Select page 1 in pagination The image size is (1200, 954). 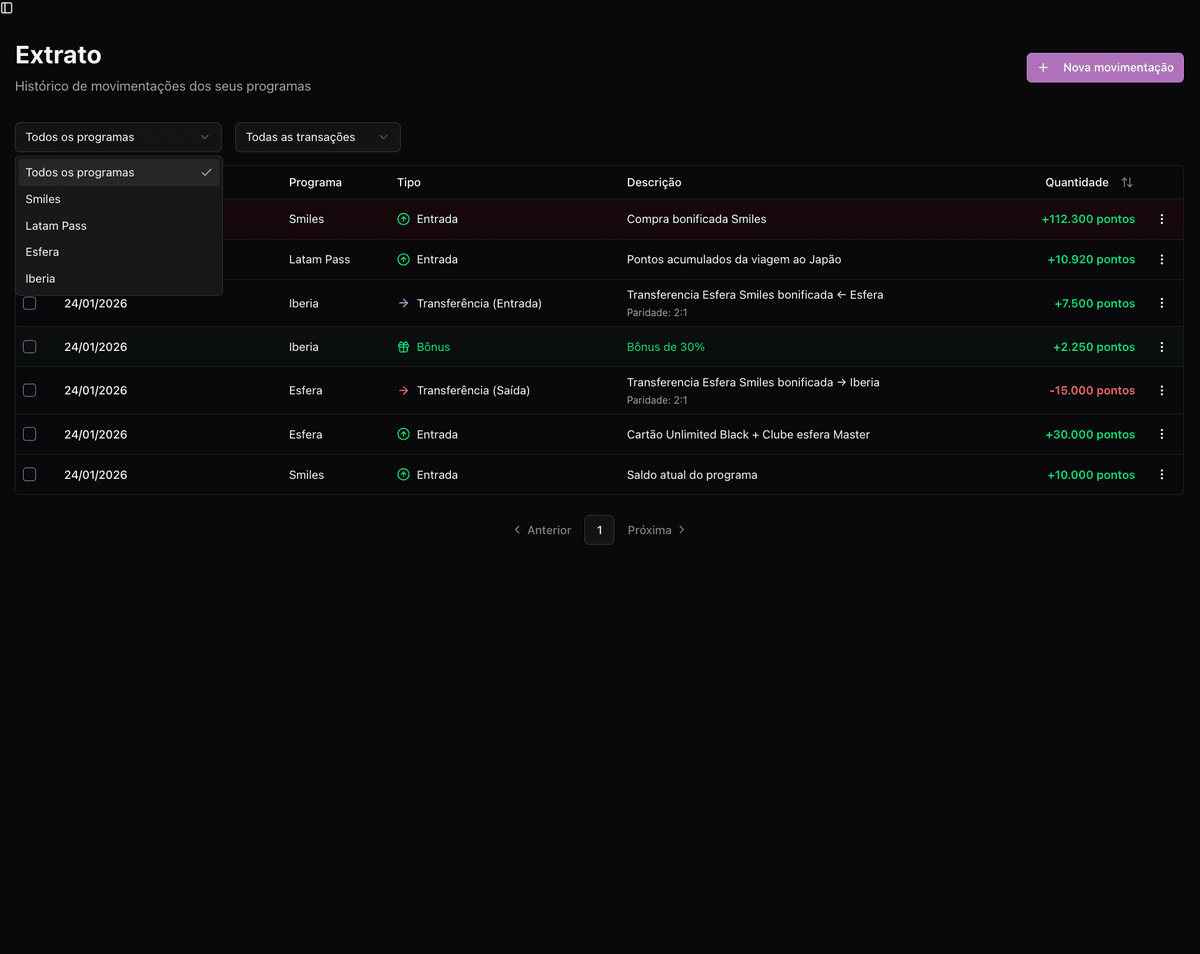(x=599, y=530)
